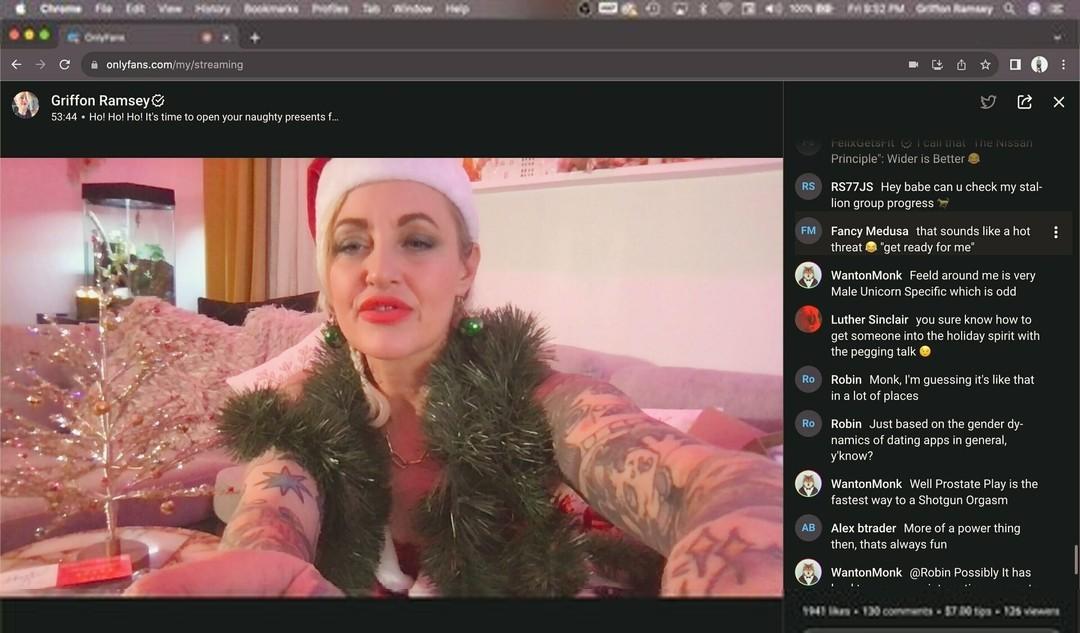Toggle the volume control in menu bar
Screen dimensions: 1080x633
pos(773,9)
